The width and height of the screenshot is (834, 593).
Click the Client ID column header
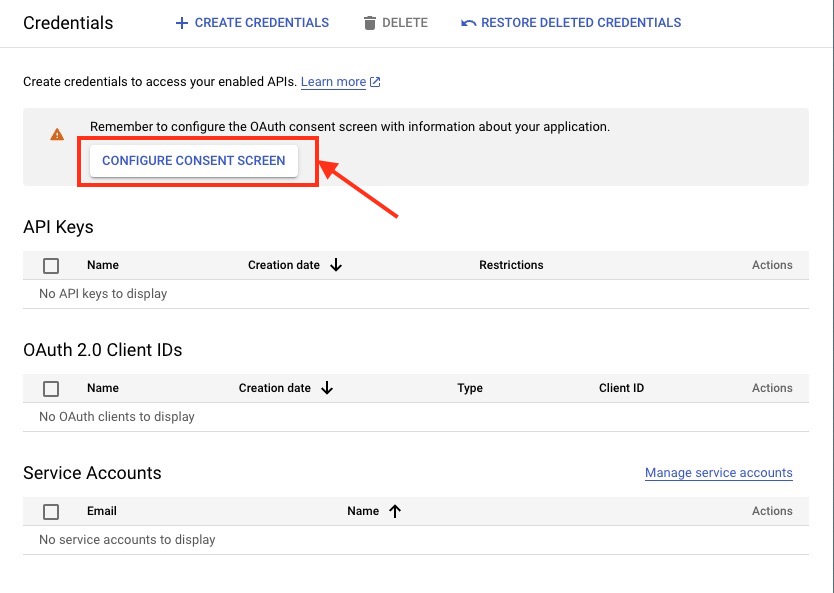click(x=621, y=388)
